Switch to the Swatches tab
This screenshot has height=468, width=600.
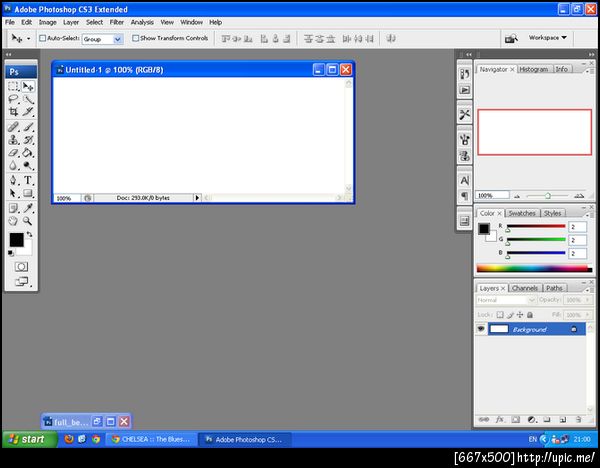[x=522, y=213]
